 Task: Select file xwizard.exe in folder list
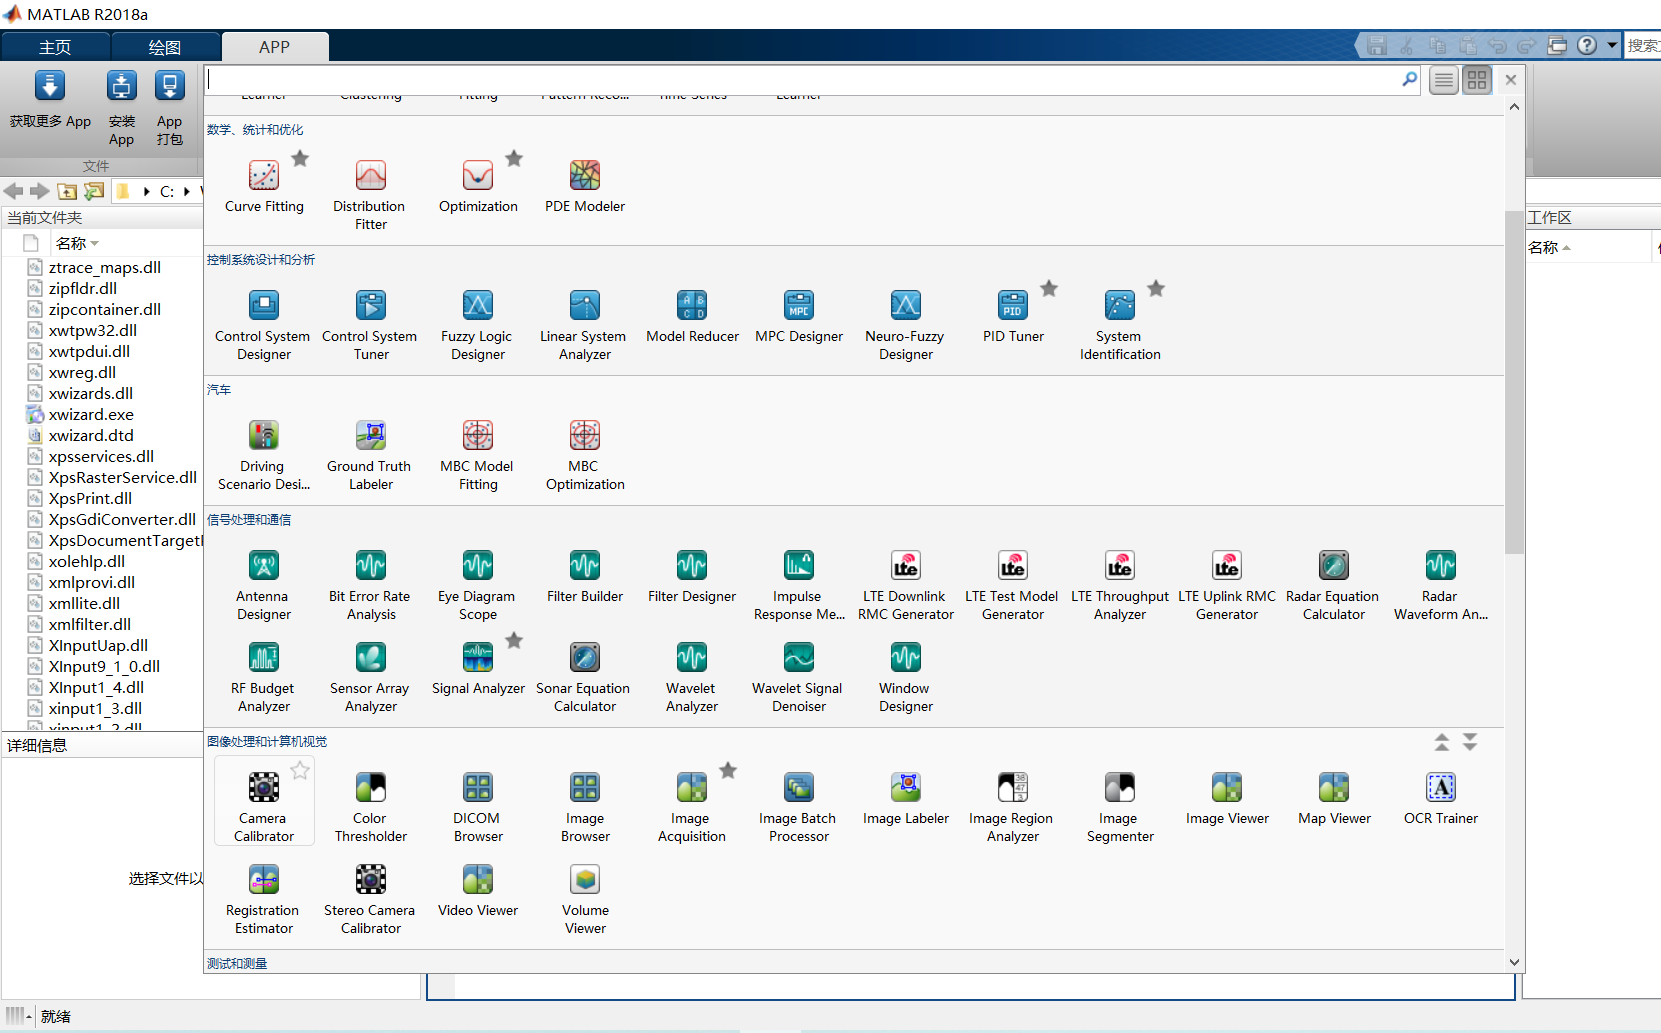pyautogui.click(x=91, y=414)
